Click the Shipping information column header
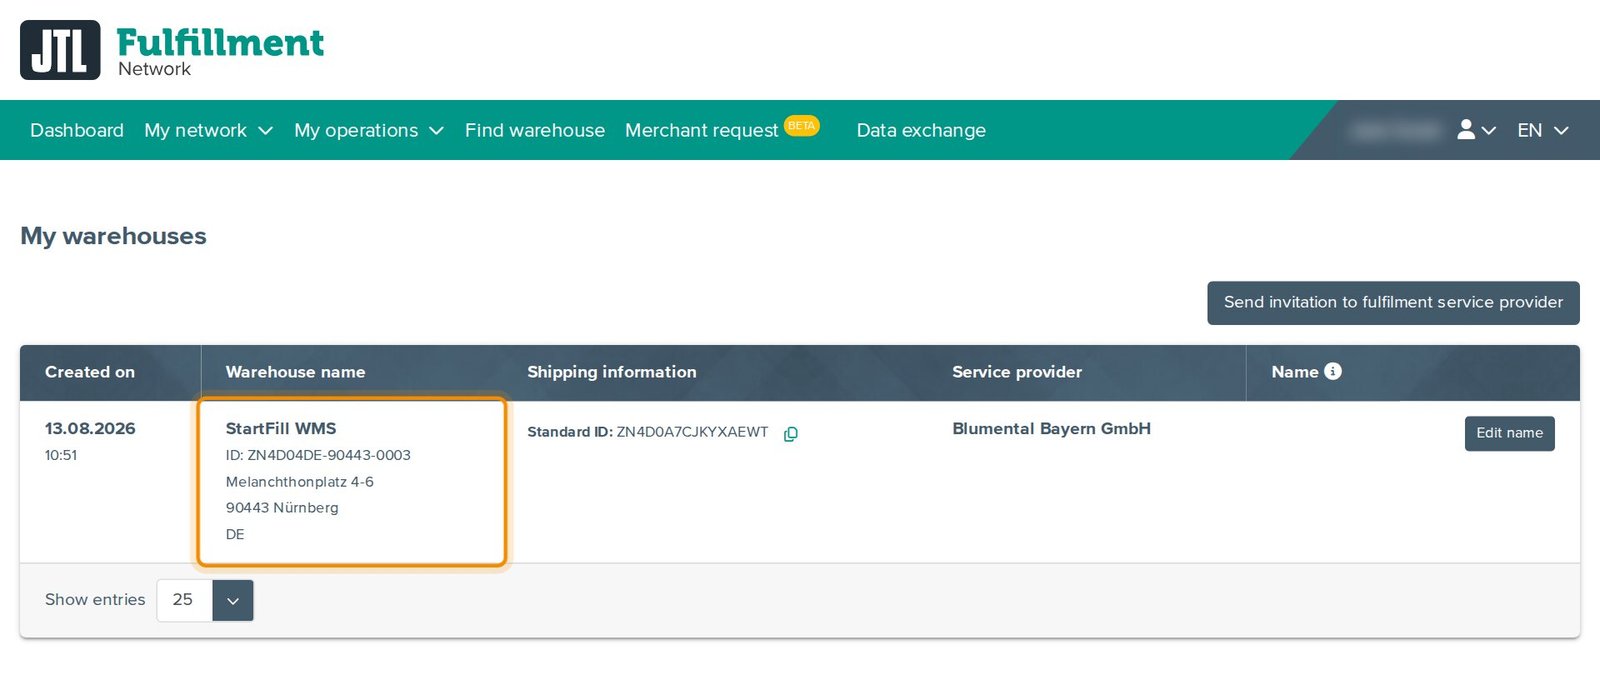The width and height of the screenshot is (1600, 675). coord(612,372)
